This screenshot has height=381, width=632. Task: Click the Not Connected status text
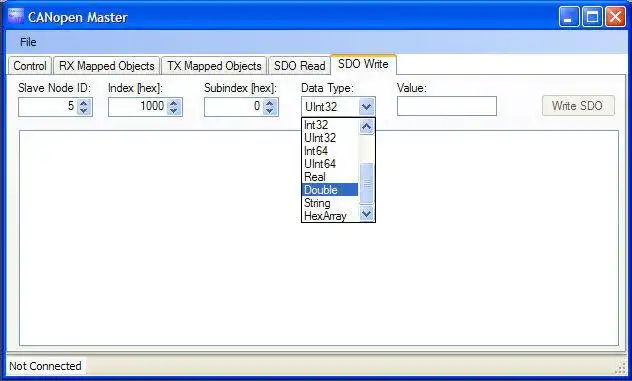pyautogui.click(x=45, y=366)
